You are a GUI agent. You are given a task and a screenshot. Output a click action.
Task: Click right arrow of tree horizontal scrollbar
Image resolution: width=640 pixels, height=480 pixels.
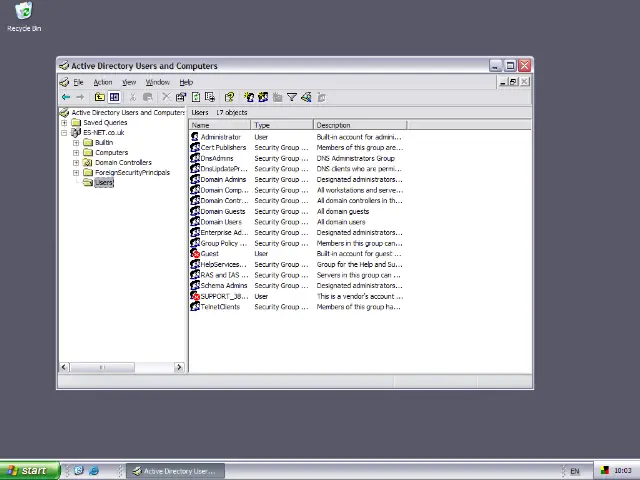[179, 367]
